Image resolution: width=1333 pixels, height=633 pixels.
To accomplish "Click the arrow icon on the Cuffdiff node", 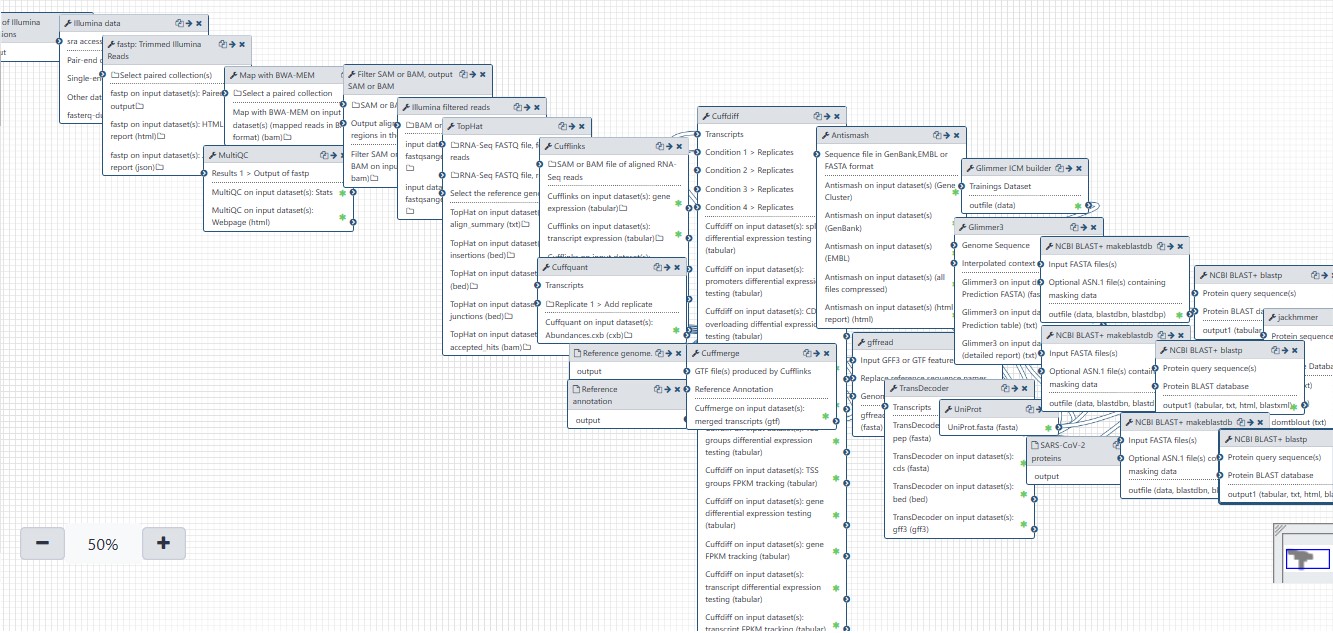I will [827, 116].
